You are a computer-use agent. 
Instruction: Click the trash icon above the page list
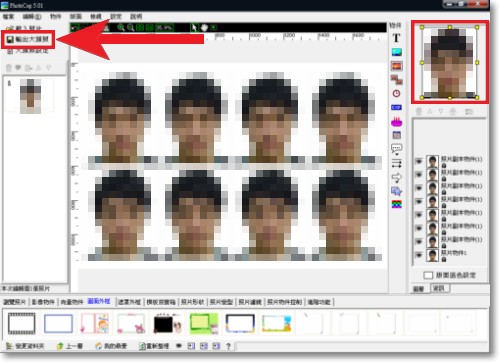[x=9, y=68]
